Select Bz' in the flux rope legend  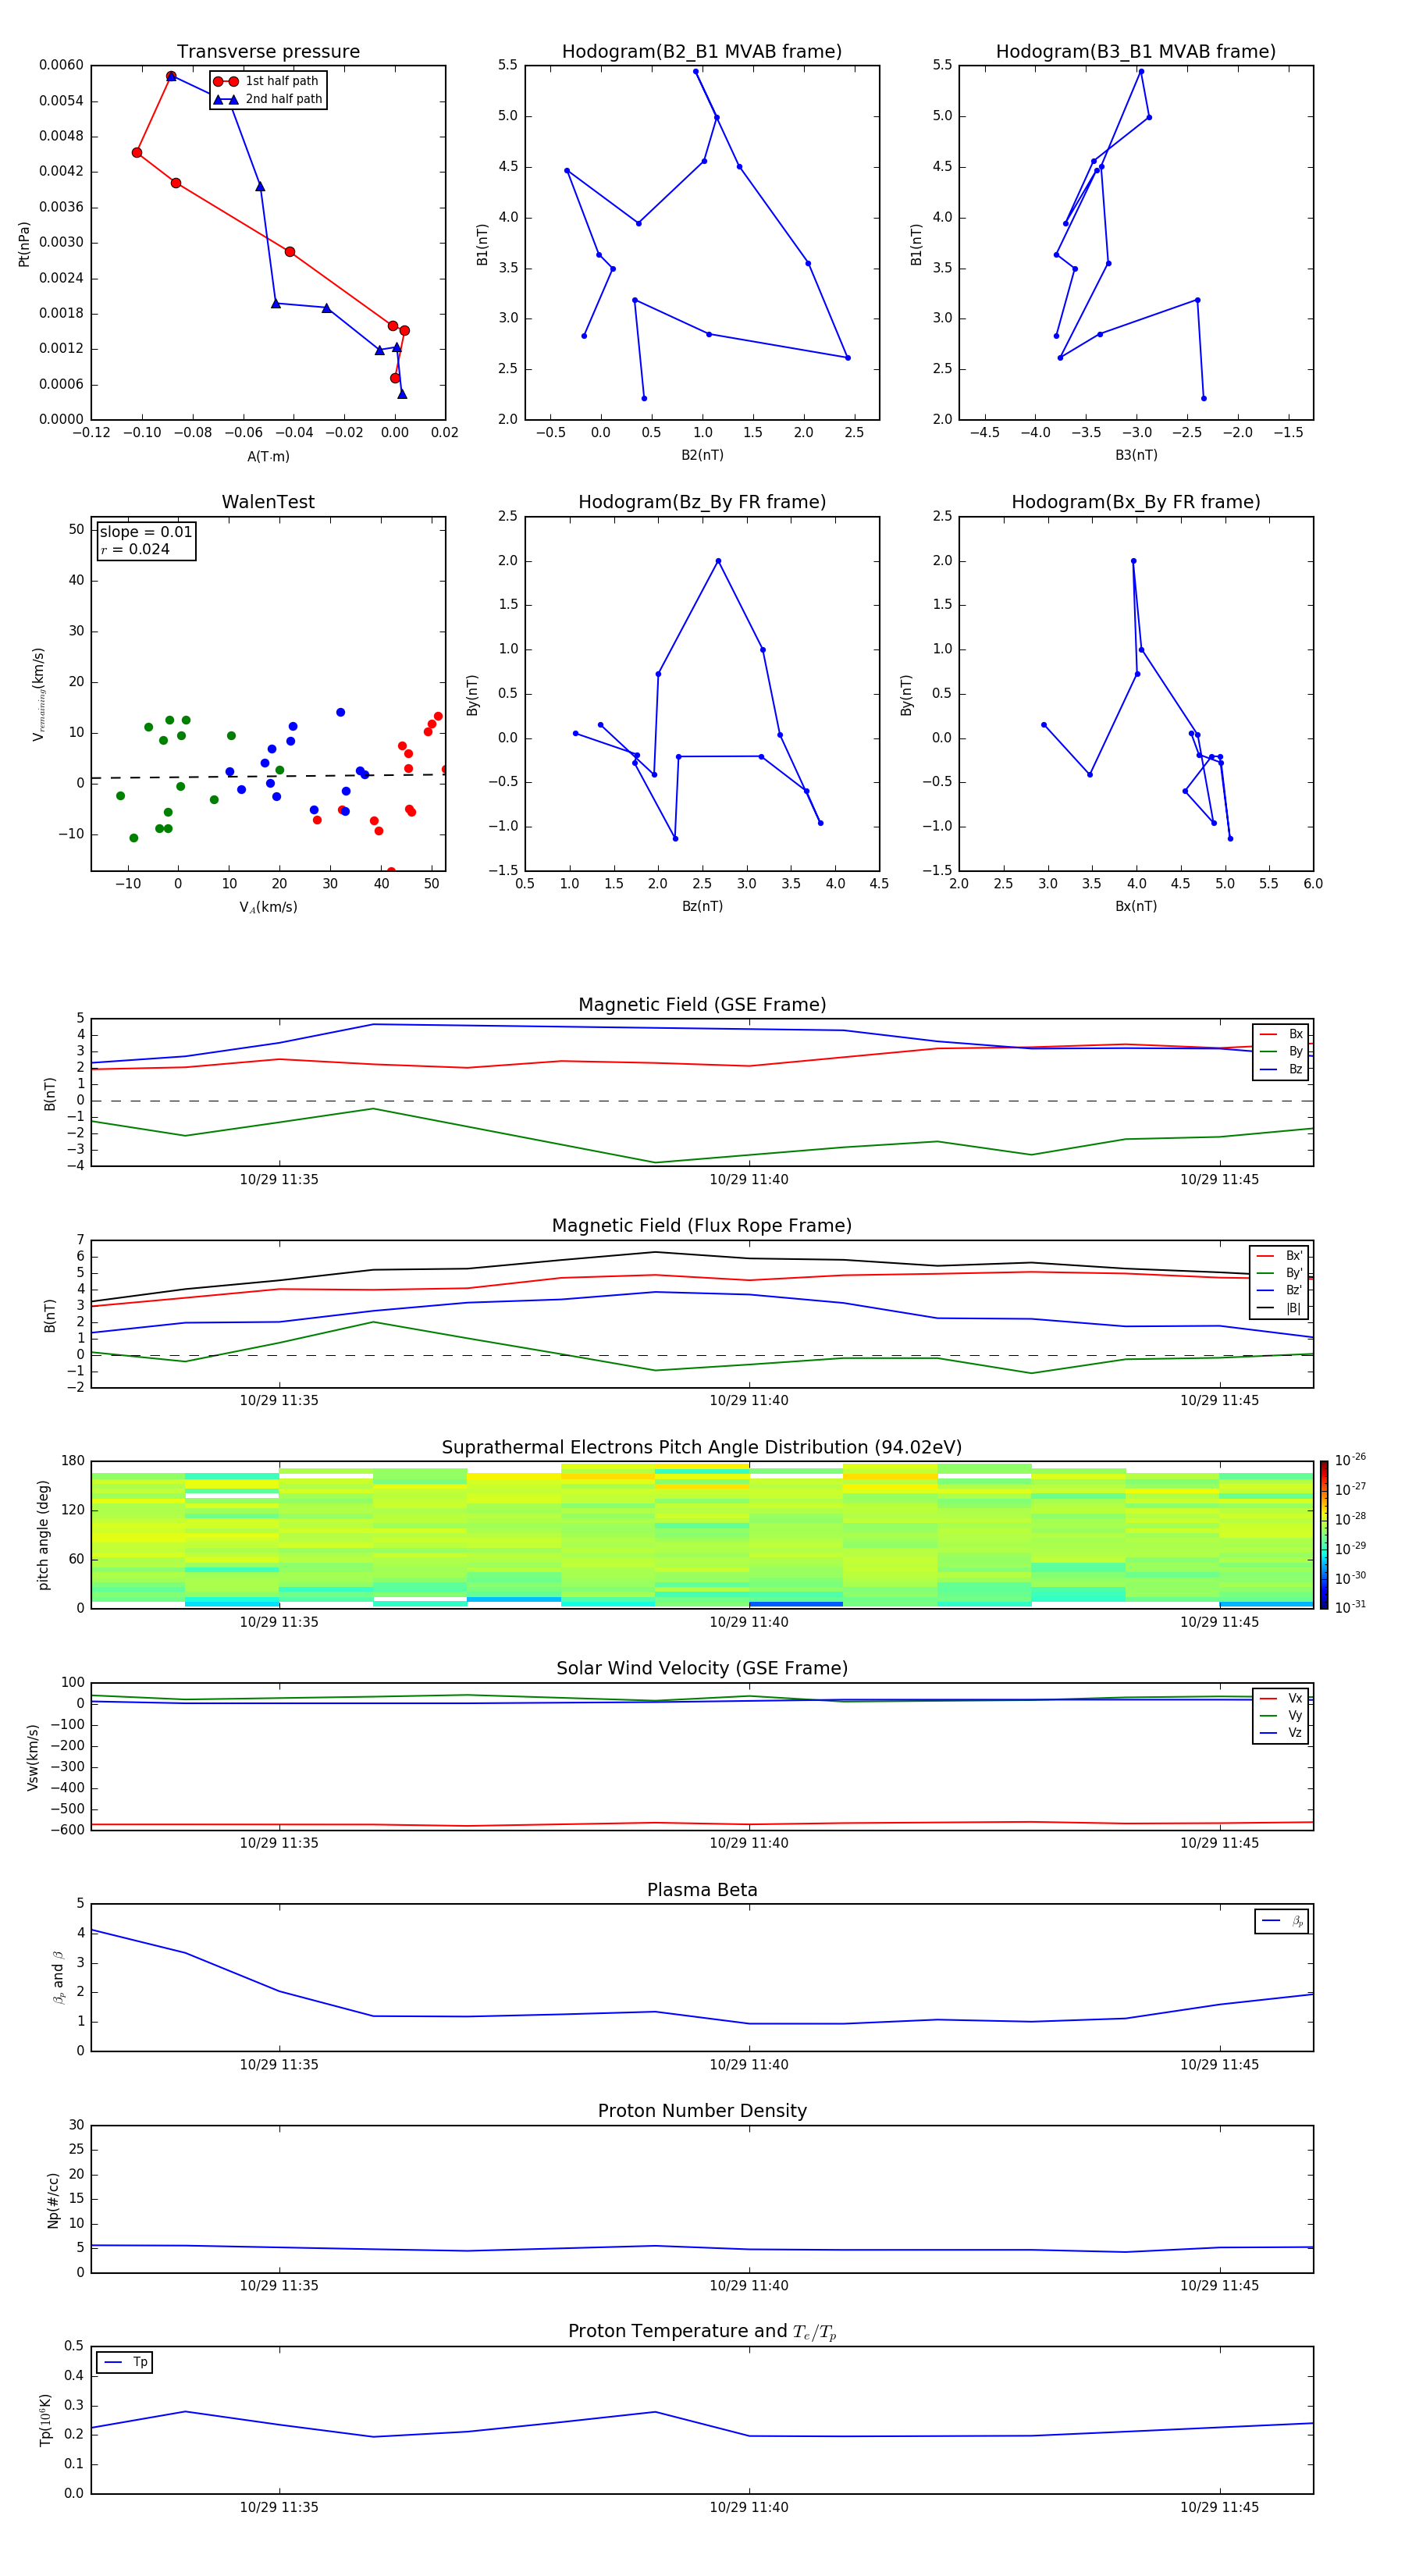pos(1280,1290)
